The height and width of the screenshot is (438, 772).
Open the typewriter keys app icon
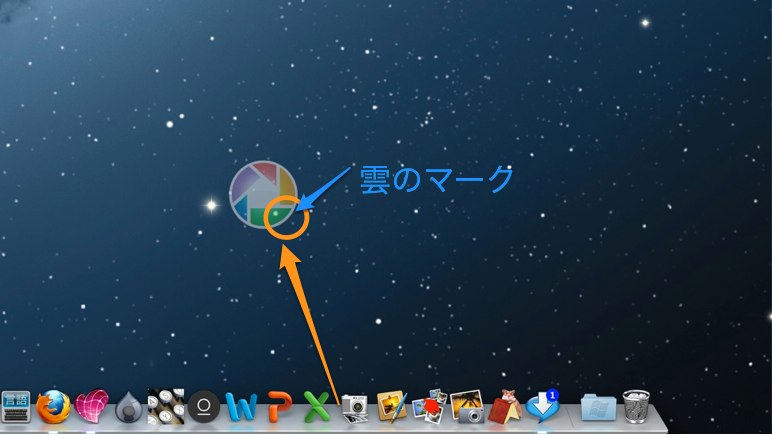tap(166, 407)
